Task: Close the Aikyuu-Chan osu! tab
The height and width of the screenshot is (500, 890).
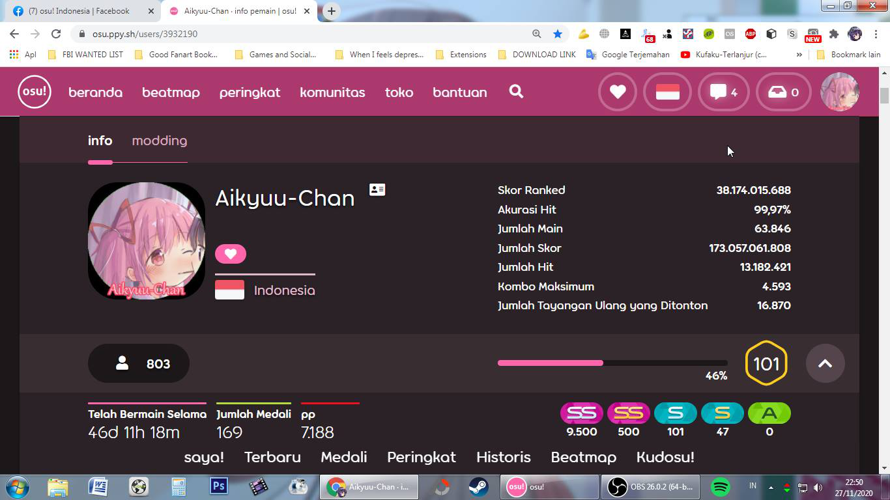Action: click(x=307, y=11)
